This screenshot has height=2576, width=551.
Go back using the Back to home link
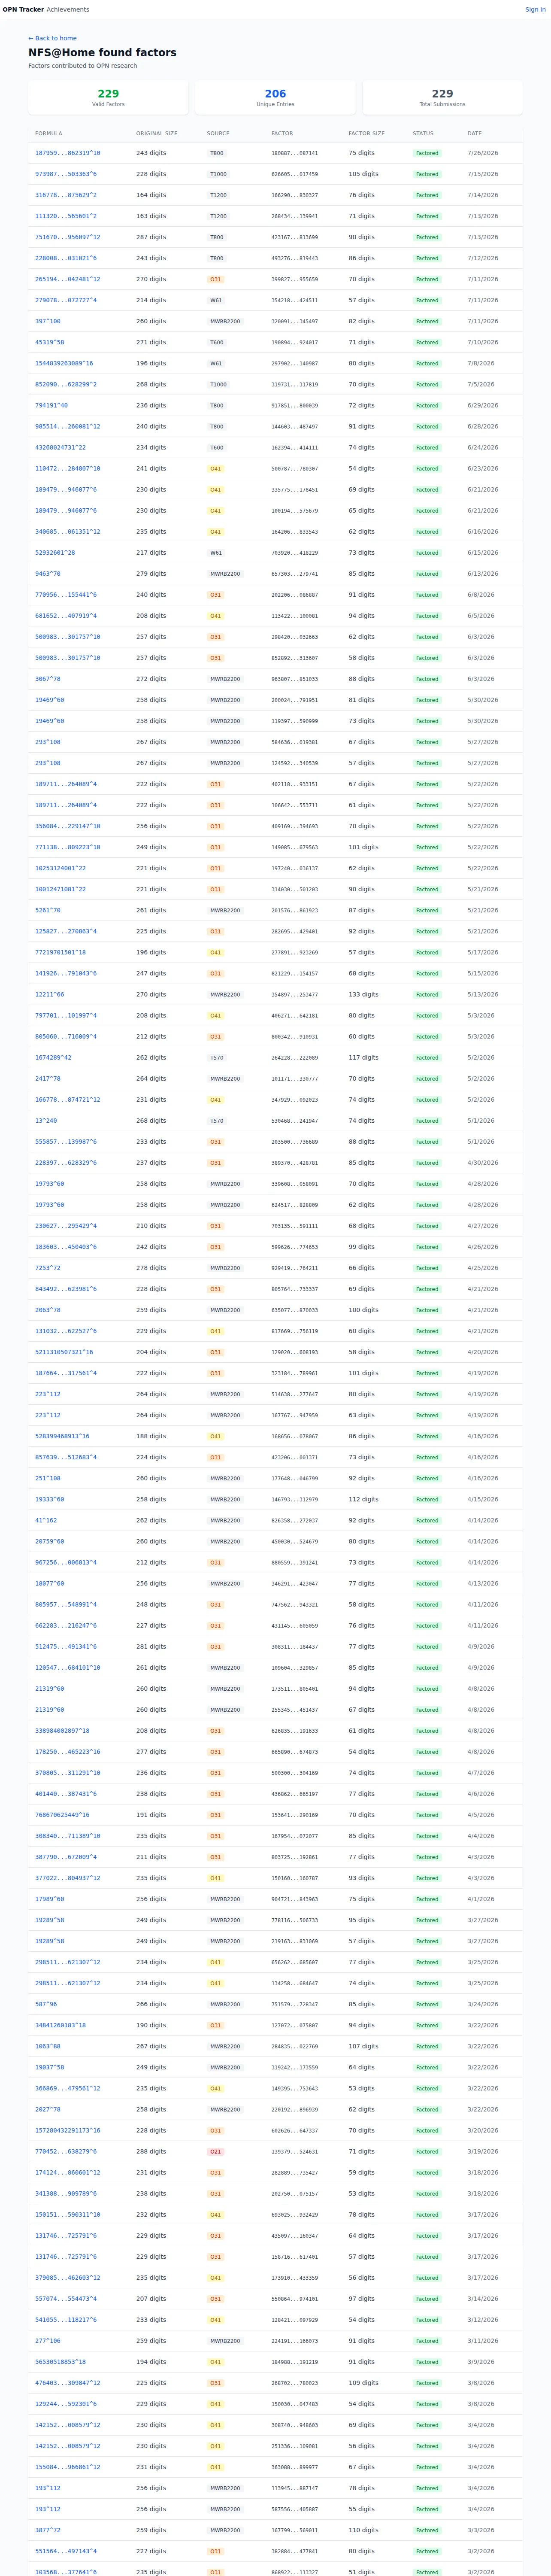coord(52,38)
